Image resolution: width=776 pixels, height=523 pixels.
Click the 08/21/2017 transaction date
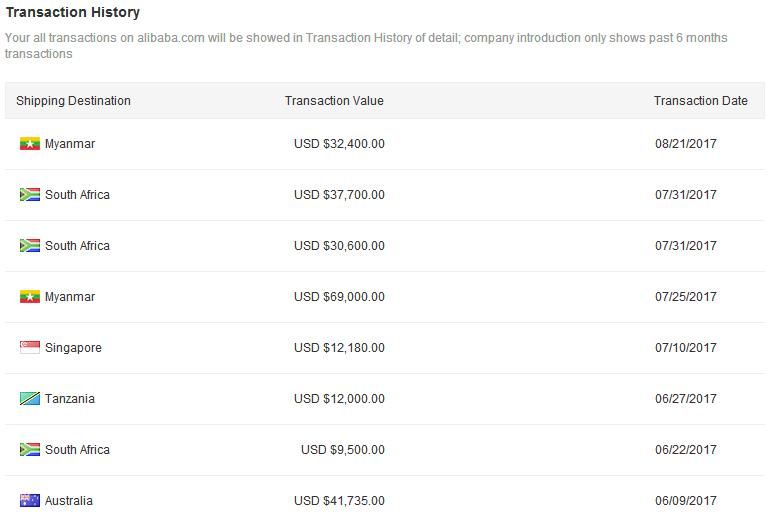pyautogui.click(x=686, y=144)
